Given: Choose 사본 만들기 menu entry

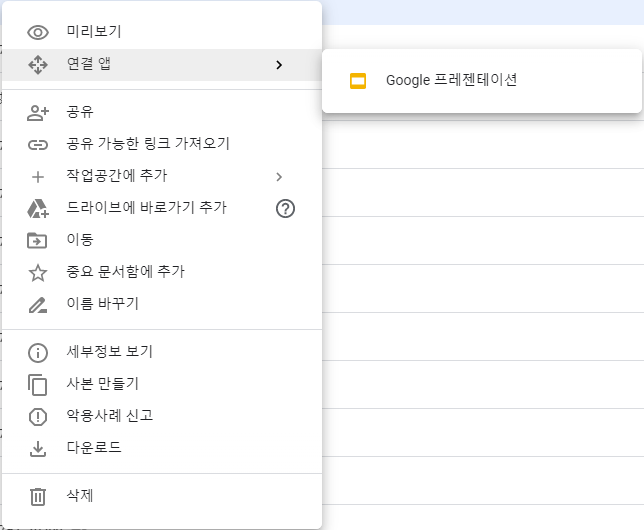Looking at the screenshot, I should pos(102,384).
